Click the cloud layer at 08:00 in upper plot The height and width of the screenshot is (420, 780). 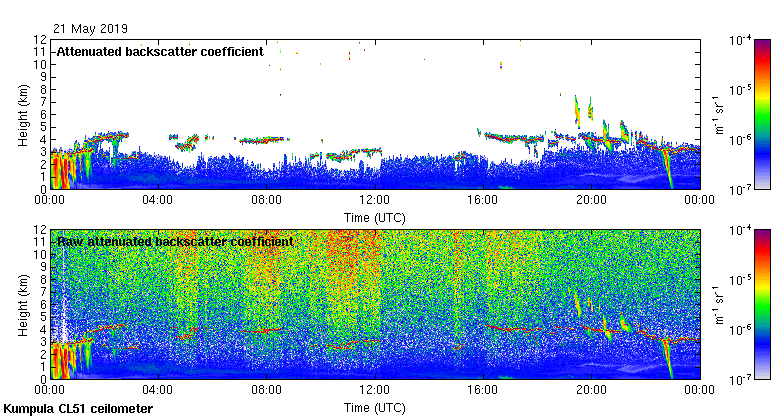click(x=262, y=140)
